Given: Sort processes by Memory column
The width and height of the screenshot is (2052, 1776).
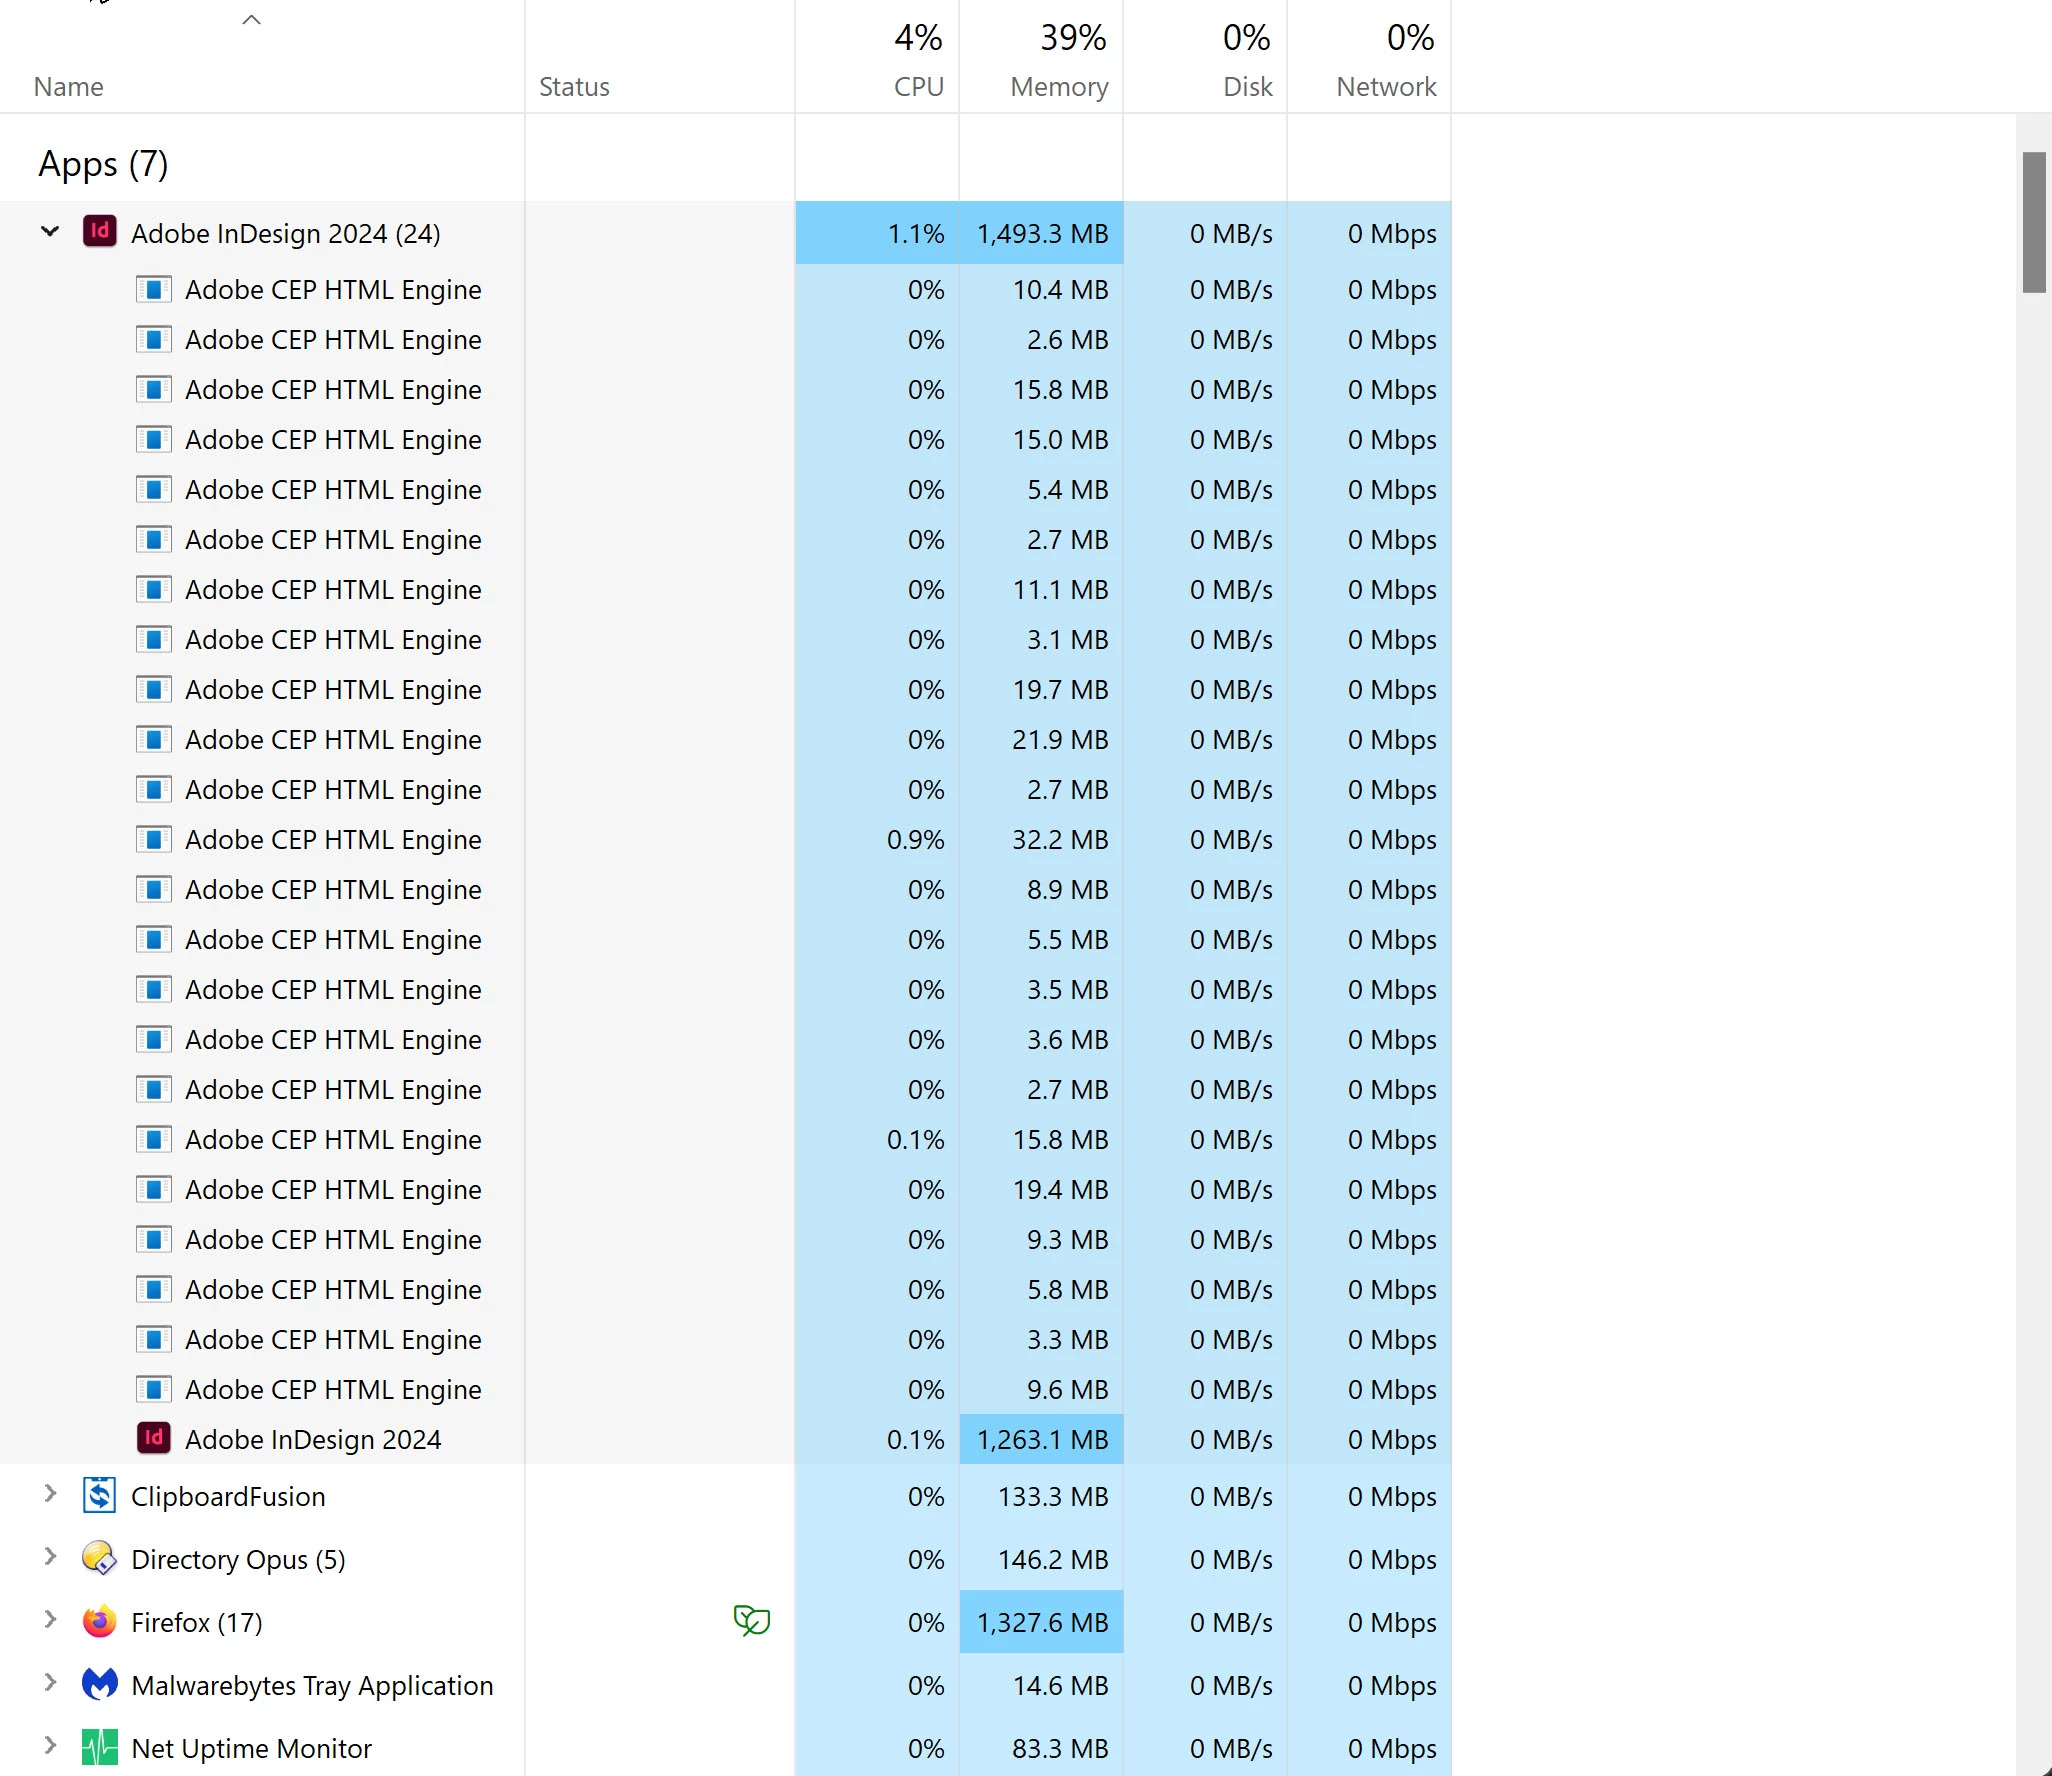Looking at the screenshot, I should coord(1058,87).
